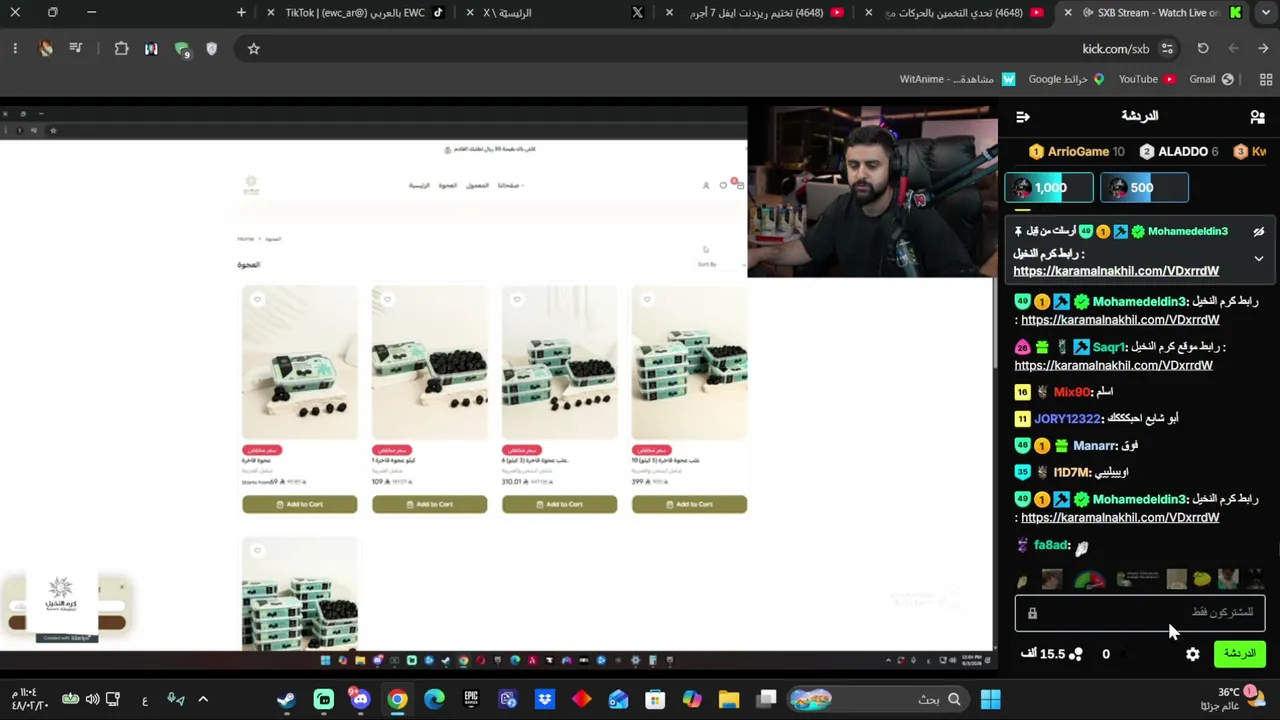Open the rightmost stacked dates product image
1280x720 pixels.
coord(689,363)
